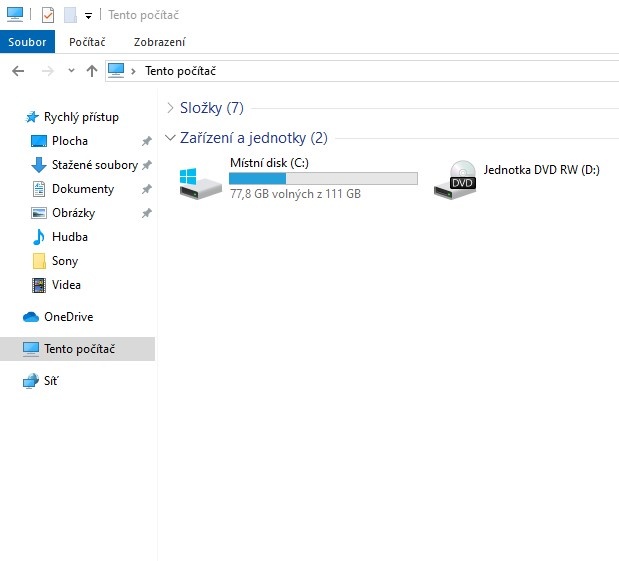Go up one level with up arrow
Viewport: 619px width, 561px height.
point(92,71)
